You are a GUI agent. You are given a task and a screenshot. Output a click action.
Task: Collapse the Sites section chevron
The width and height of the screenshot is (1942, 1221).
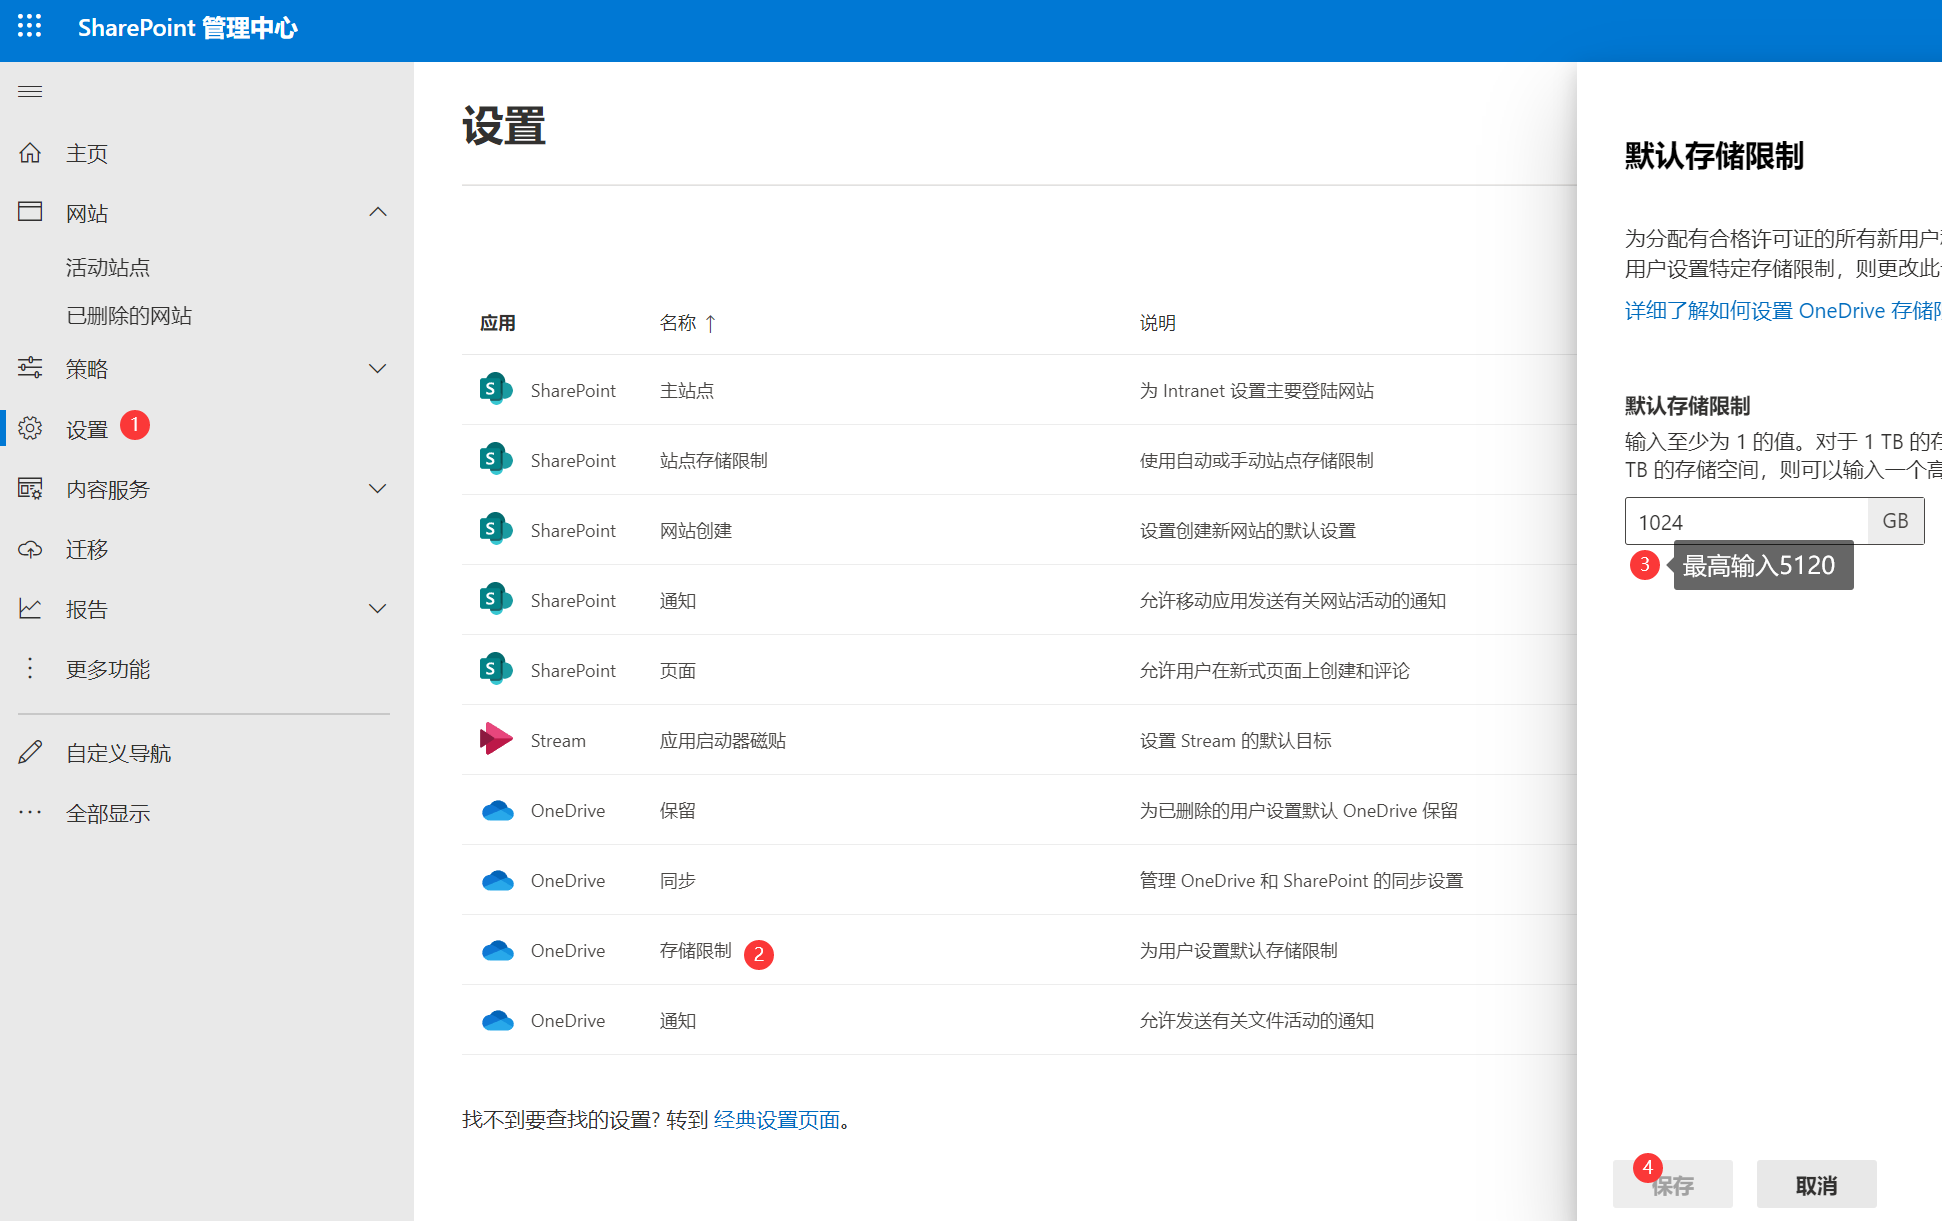coord(377,212)
